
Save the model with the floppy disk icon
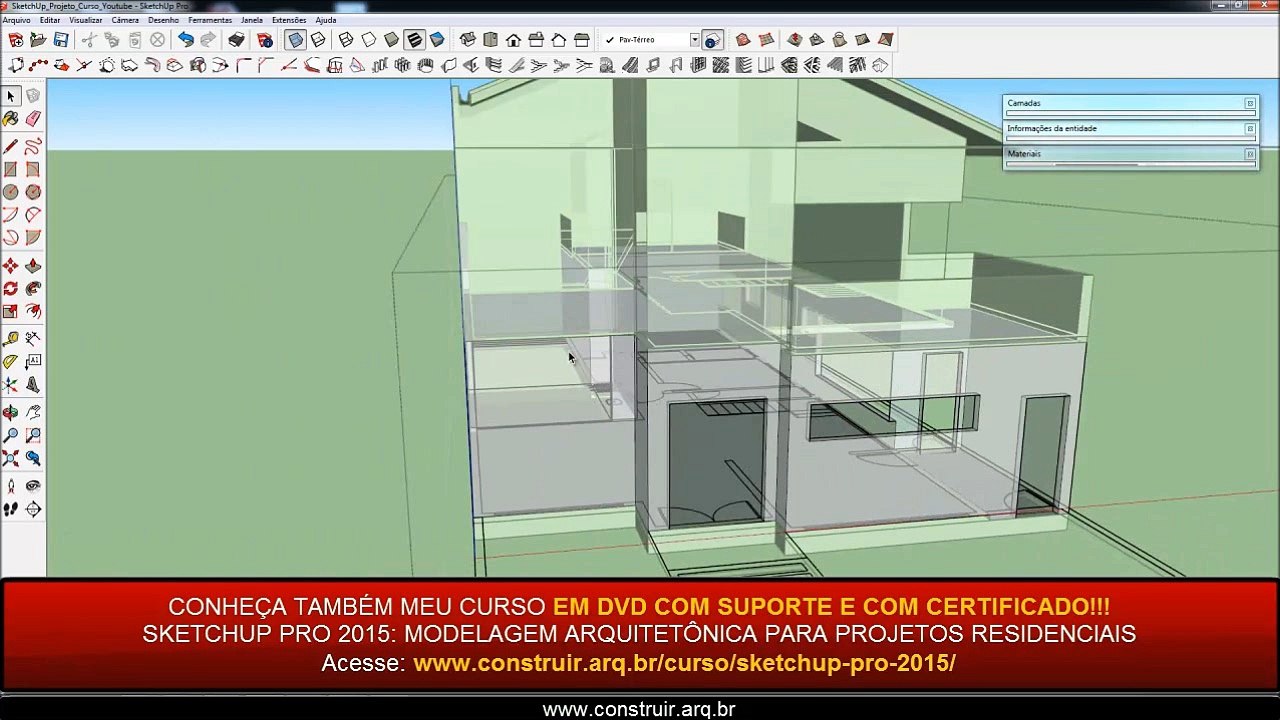coord(61,40)
